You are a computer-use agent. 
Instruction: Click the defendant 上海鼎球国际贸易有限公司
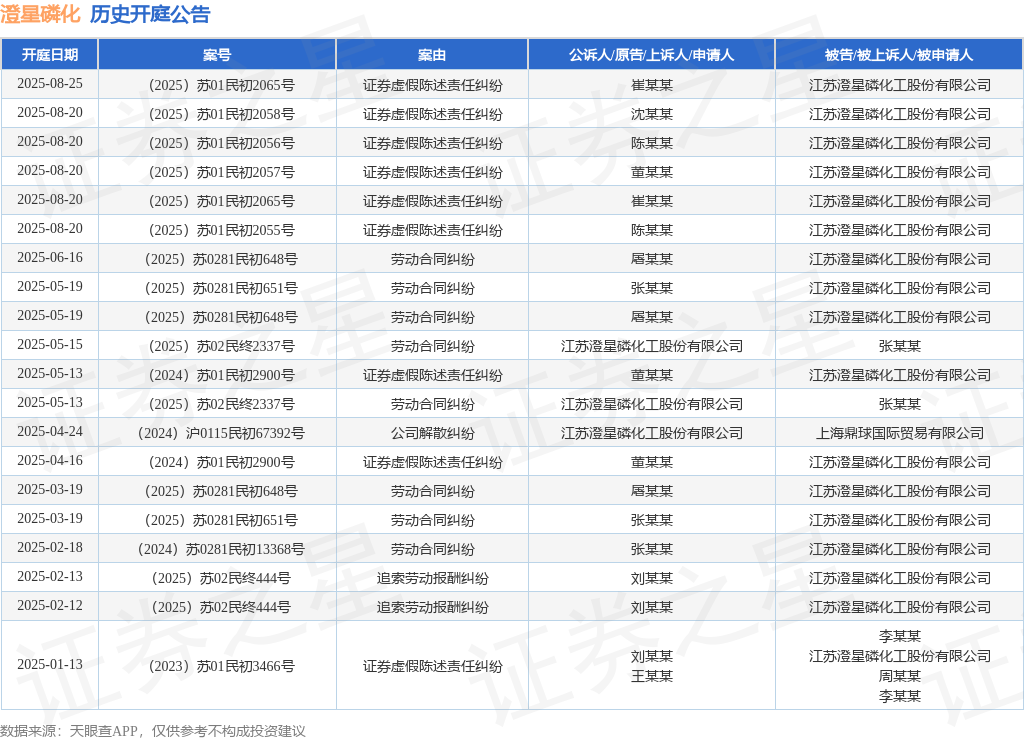900,433
